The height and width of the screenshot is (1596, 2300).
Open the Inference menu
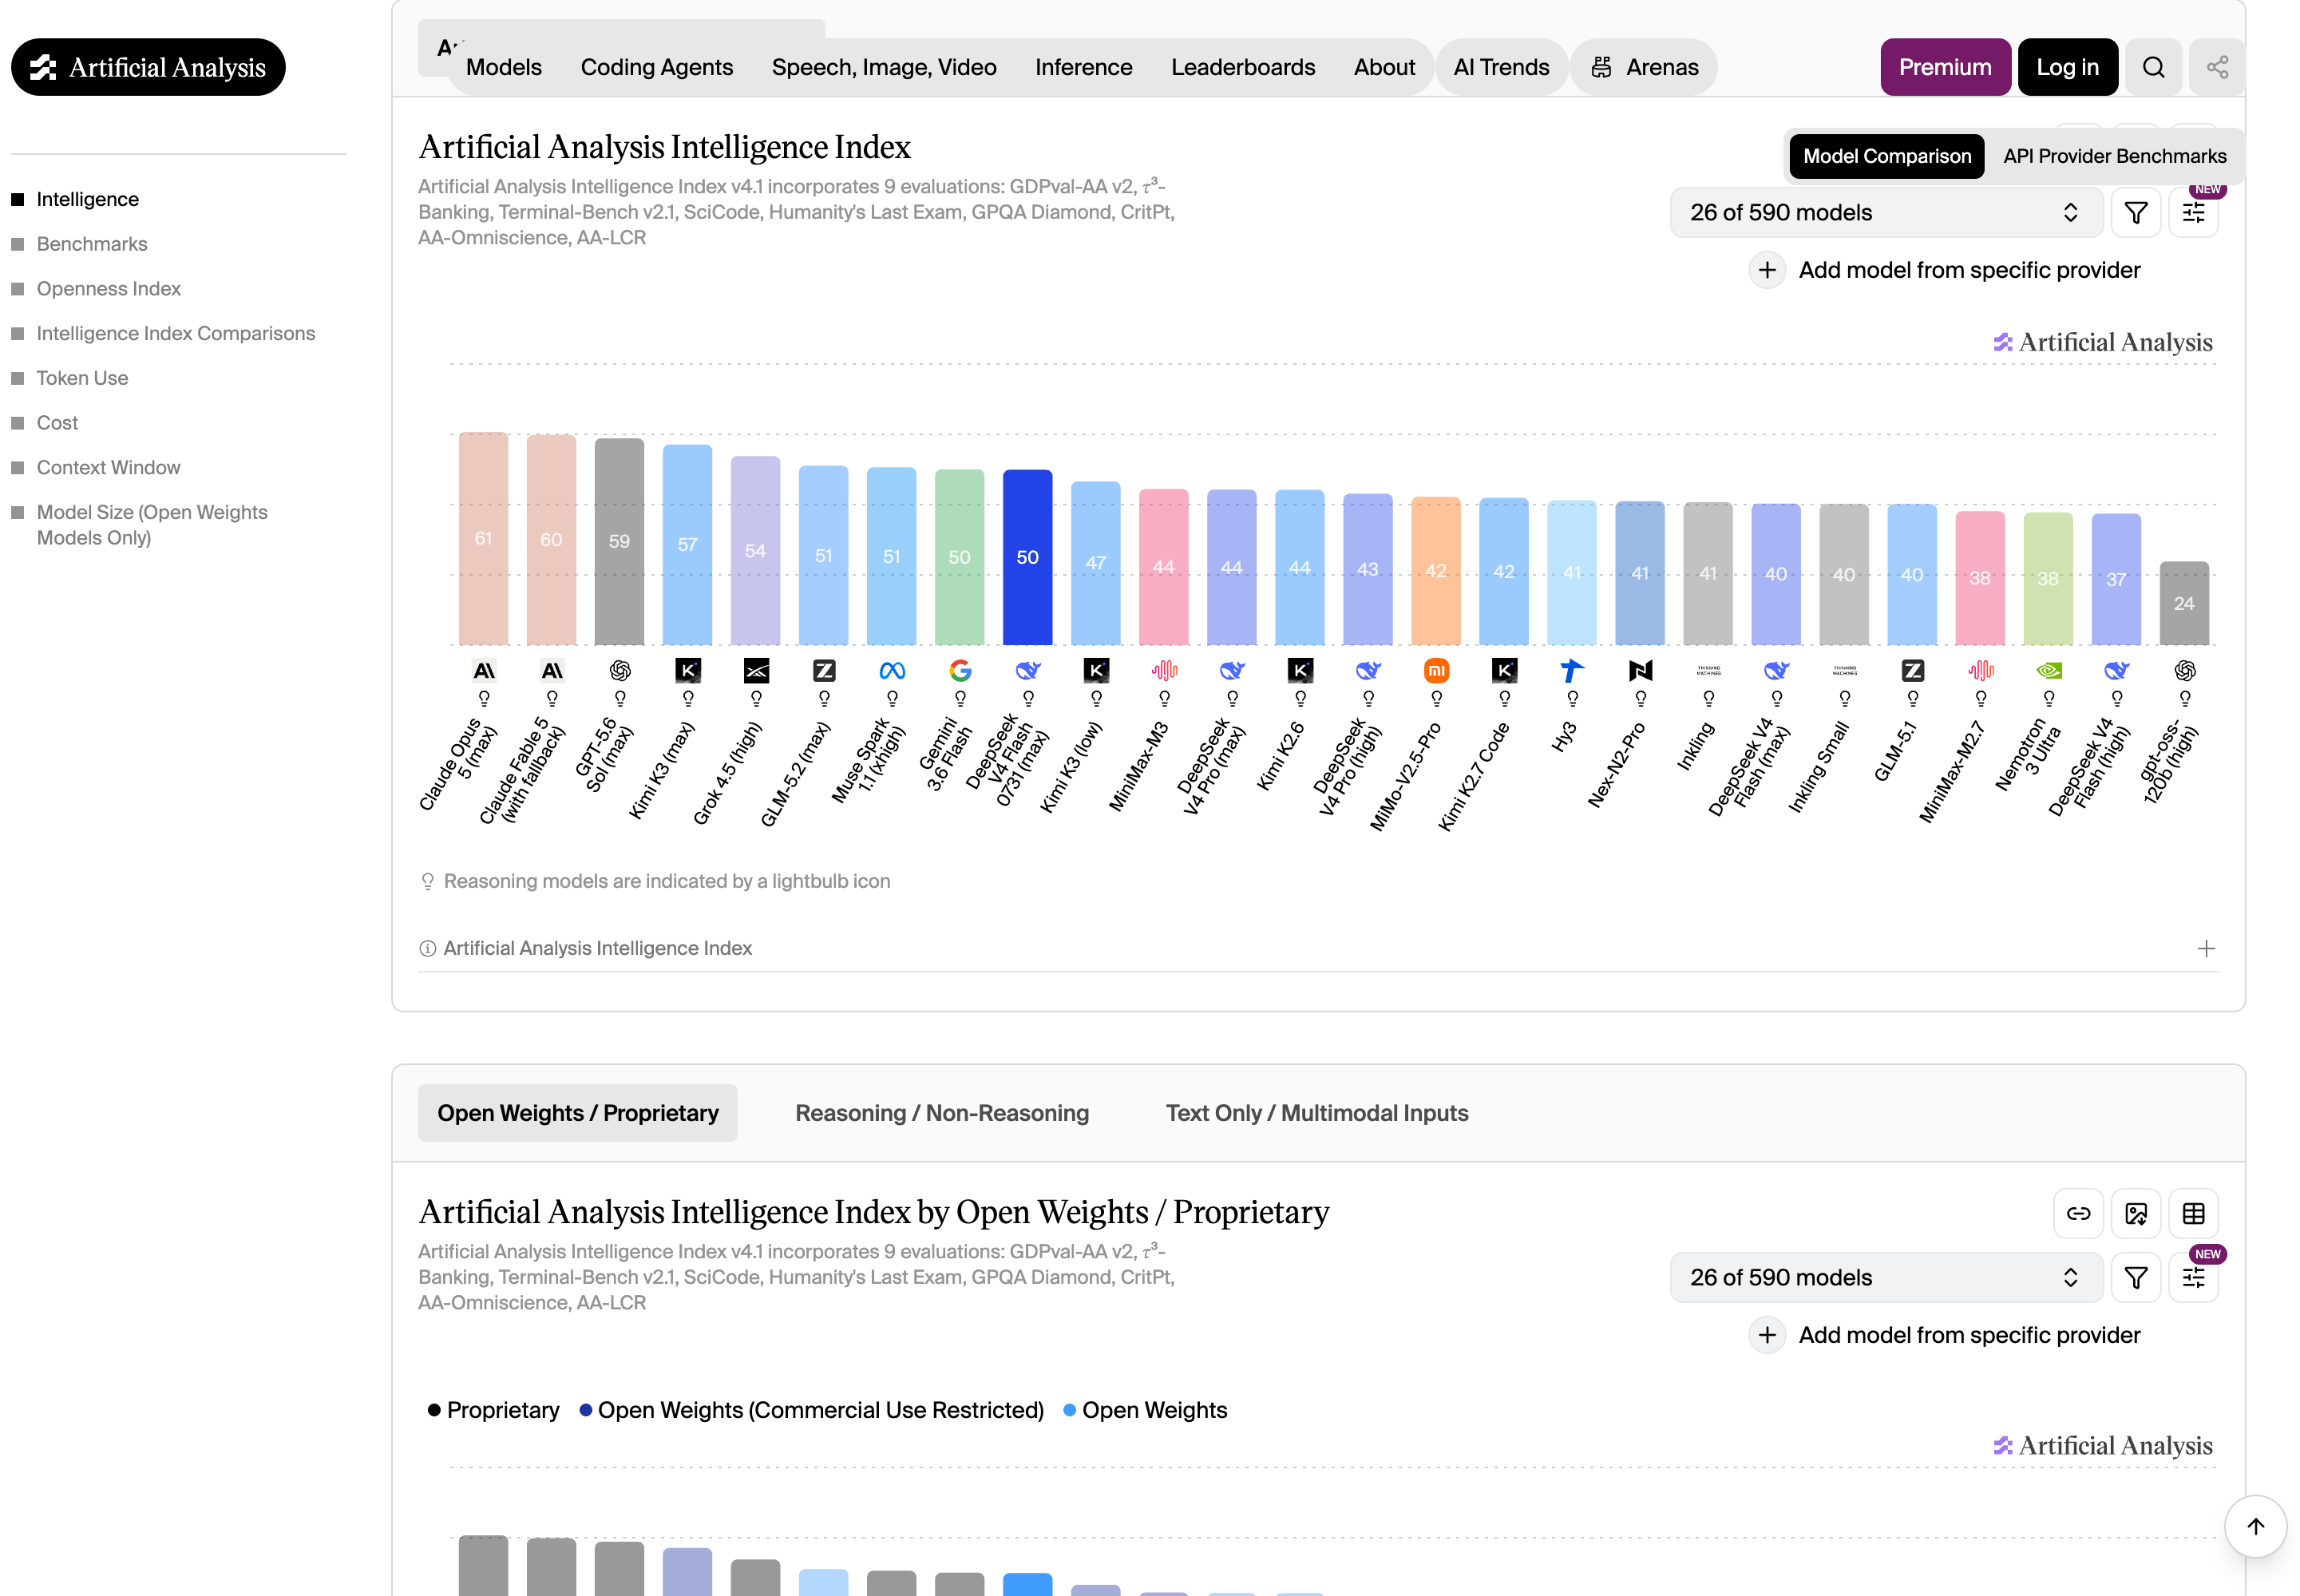[x=1083, y=67]
